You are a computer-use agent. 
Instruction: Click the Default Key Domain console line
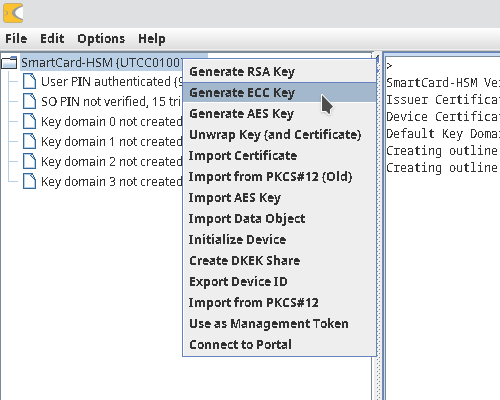(443, 133)
